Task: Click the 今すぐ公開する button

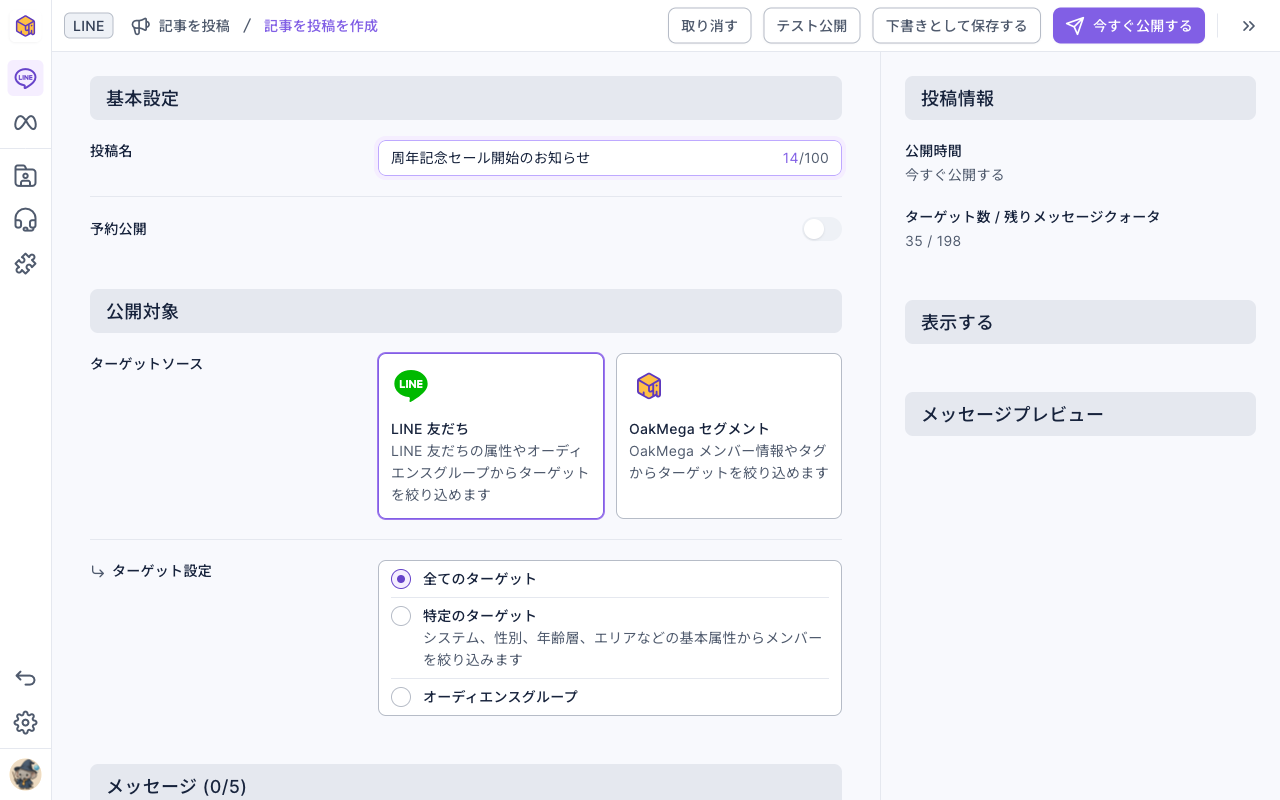Action: (1129, 26)
